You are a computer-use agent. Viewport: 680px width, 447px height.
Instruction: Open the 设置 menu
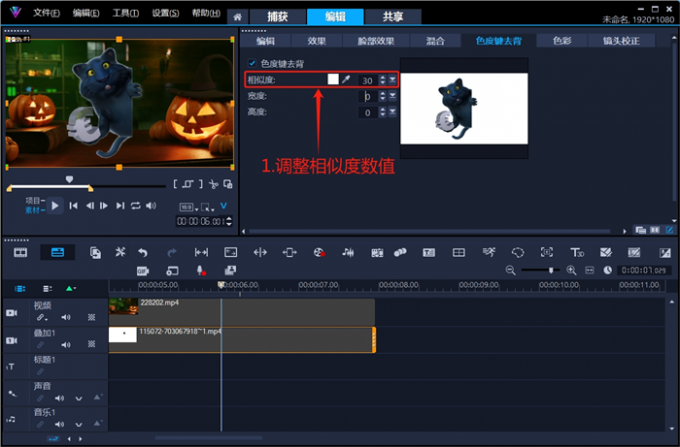[x=165, y=13]
